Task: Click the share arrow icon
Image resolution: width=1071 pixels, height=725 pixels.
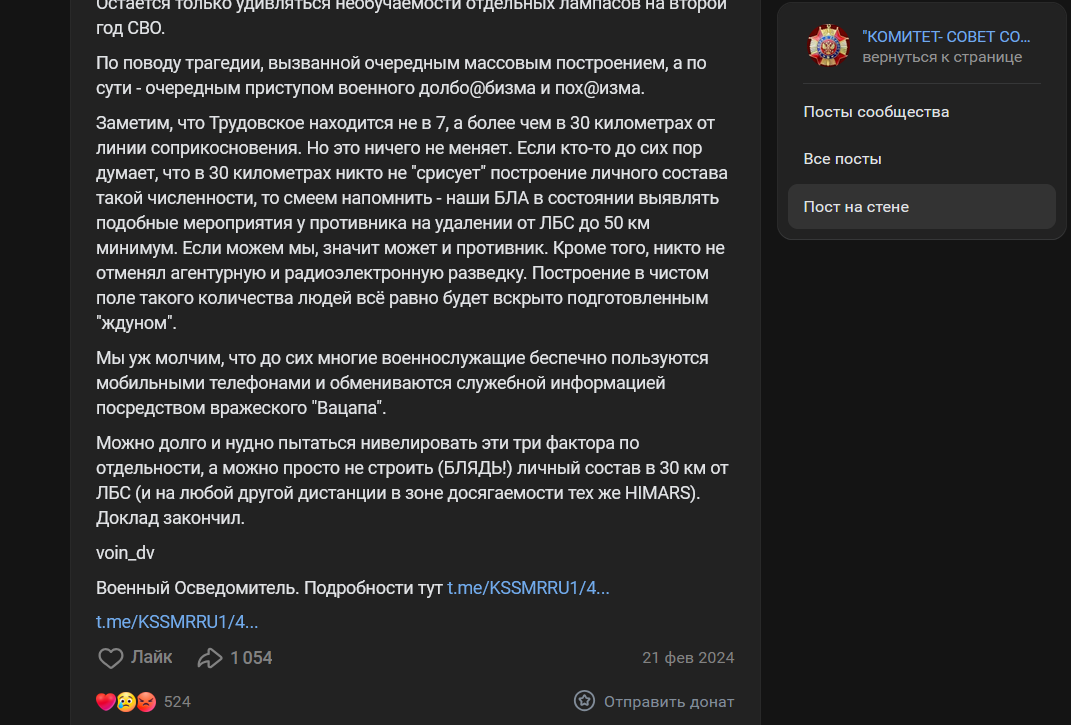Action: point(210,658)
